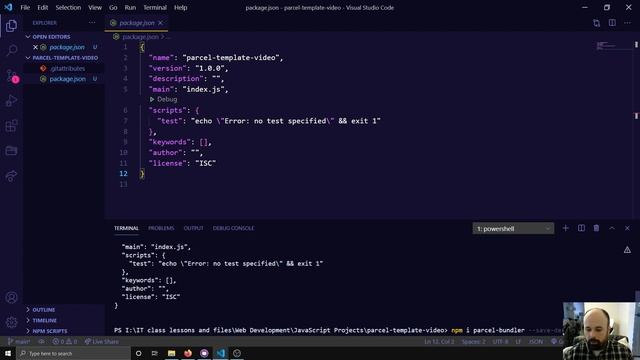The width and height of the screenshot is (640, 360).
Task: Open editor More Actions ellipsis menu
Action: pyautogui.click(x=627, y=23)
